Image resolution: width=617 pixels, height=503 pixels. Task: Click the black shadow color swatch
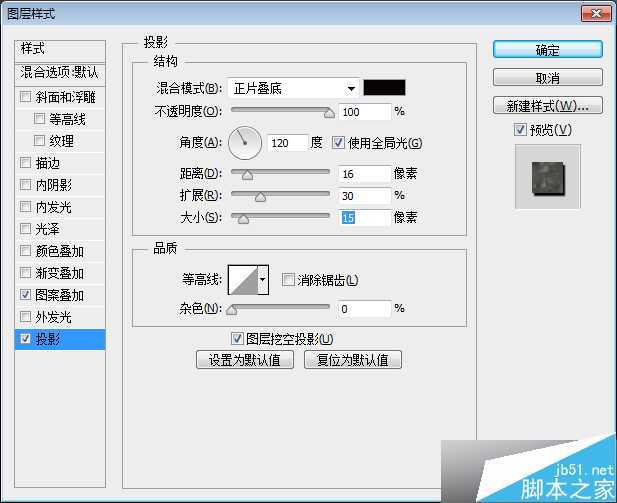coord(384,88)
